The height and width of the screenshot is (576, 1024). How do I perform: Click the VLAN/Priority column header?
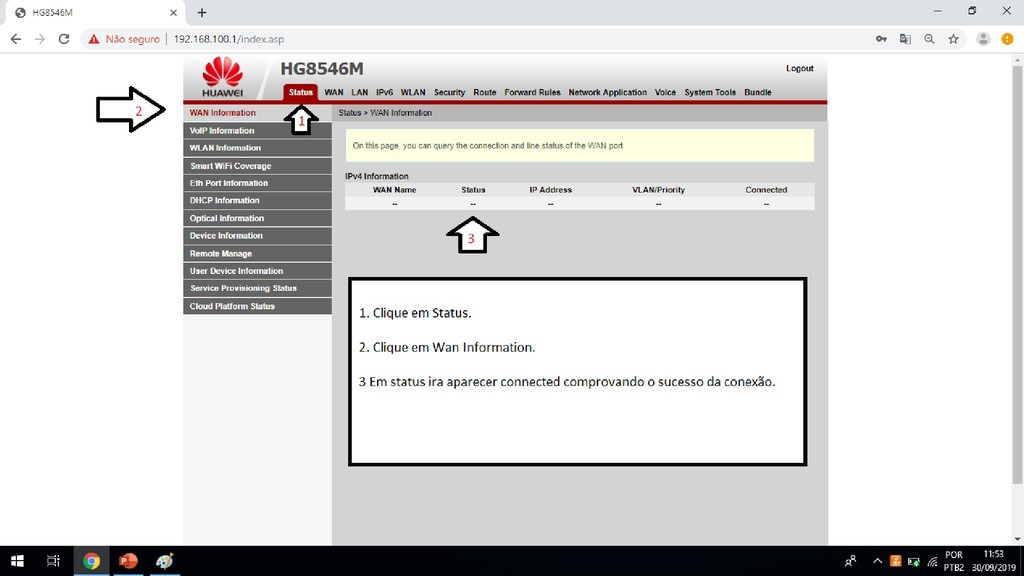tap(658, 190)
